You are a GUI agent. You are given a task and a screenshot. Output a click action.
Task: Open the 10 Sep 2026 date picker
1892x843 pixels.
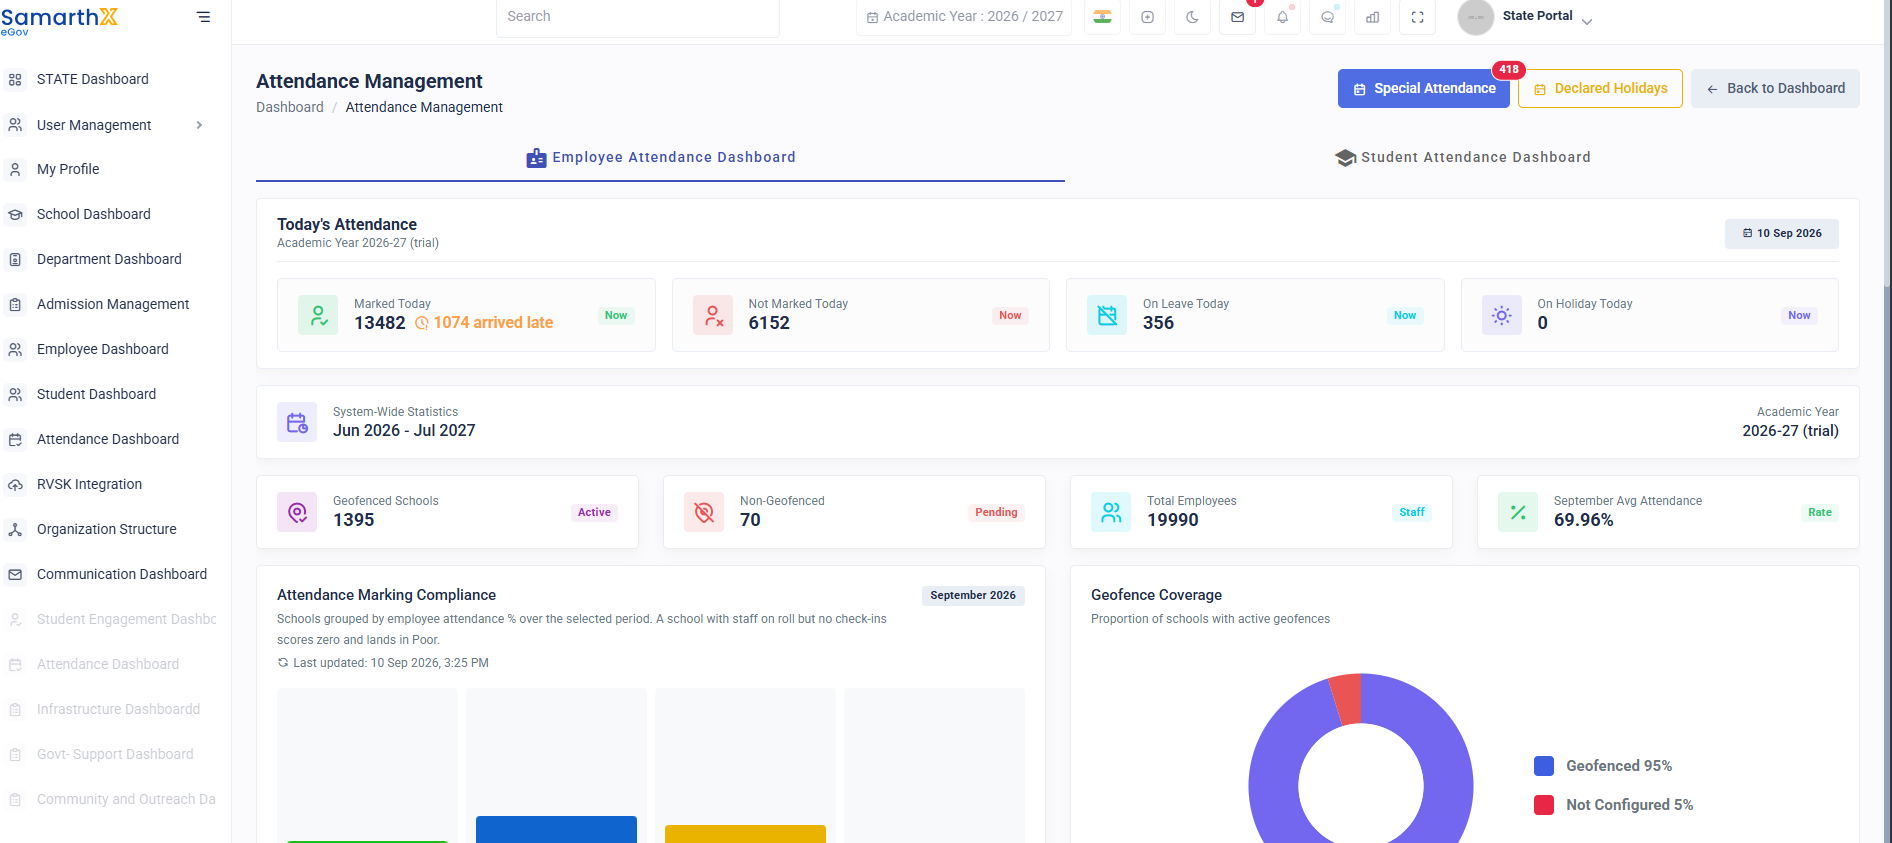coord(1782,233)
